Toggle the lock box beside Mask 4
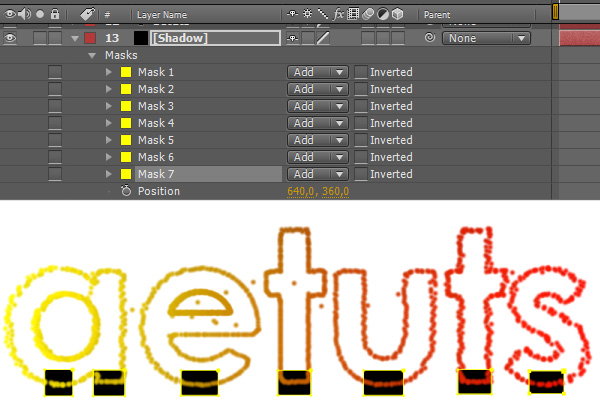 pyautogui.click(x=55, y=123)
